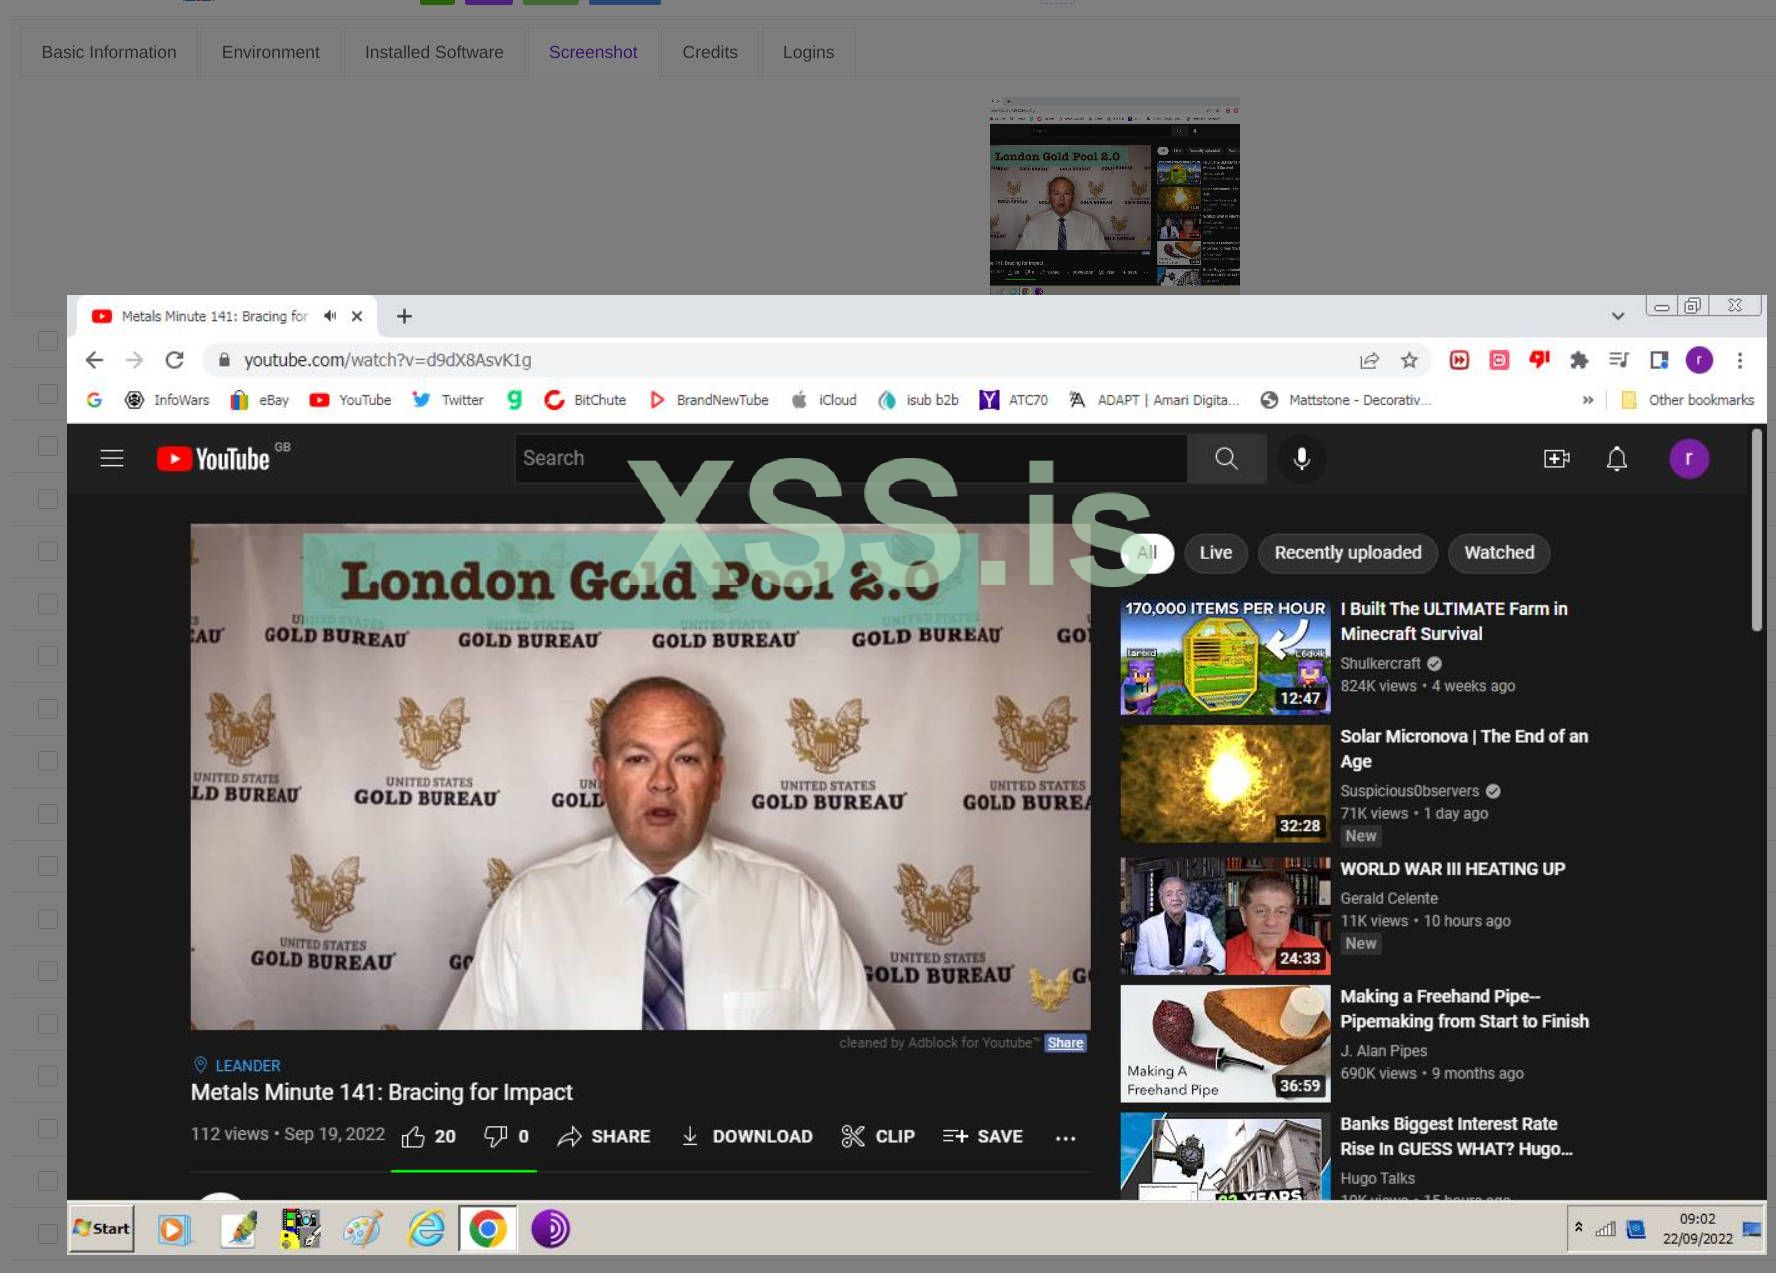This screenshot has width=1776, height=1273.
Task: Open the Chrome tab search chevron
Action: pos(1618,316)
